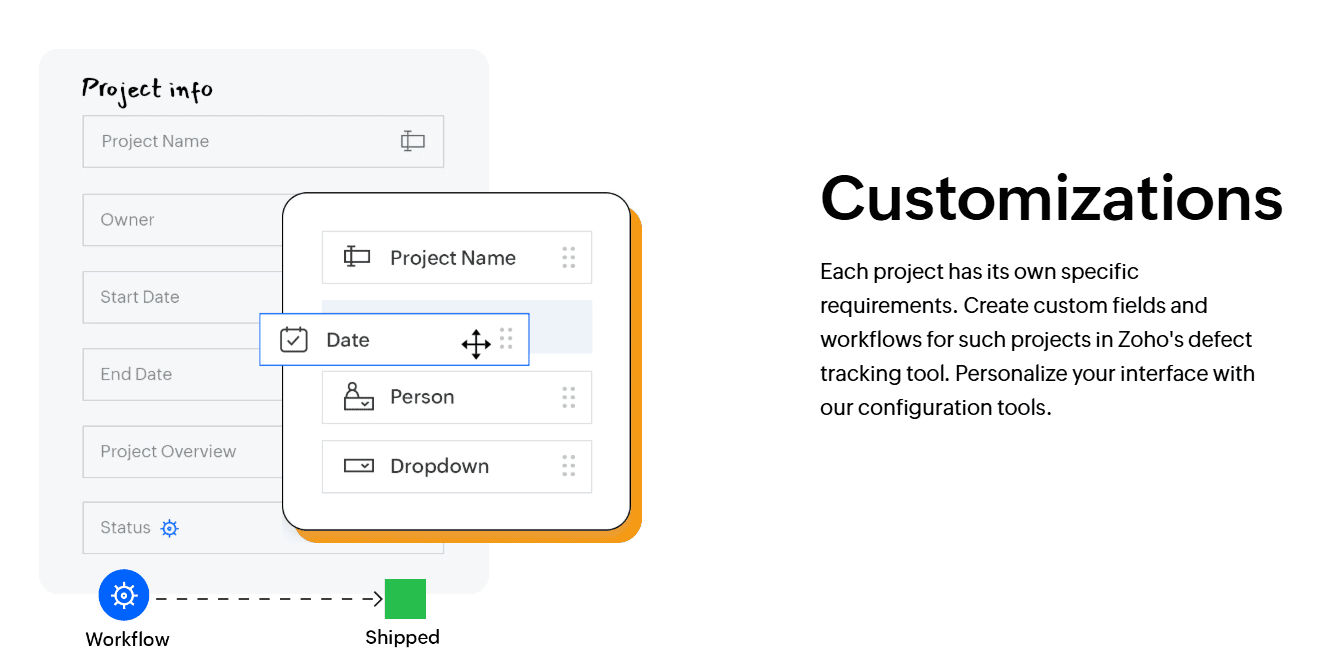Click the text field icon in Project Name input
Screen dimensions: 1320x661
point(412,141)
